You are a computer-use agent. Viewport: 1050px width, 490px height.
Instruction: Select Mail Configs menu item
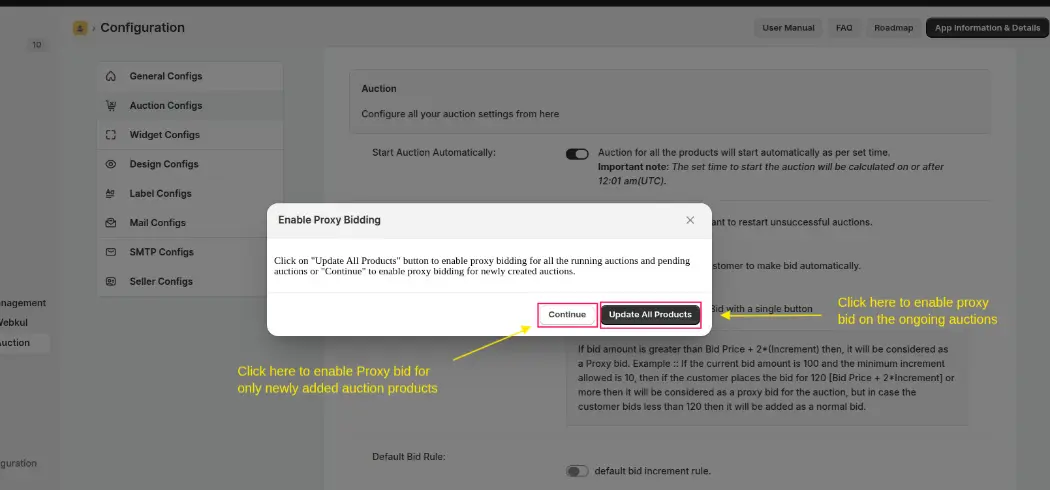[x=190, y=223]
